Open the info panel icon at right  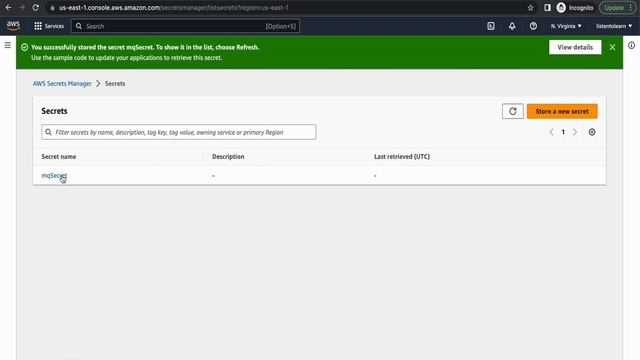tap(631, 45)
